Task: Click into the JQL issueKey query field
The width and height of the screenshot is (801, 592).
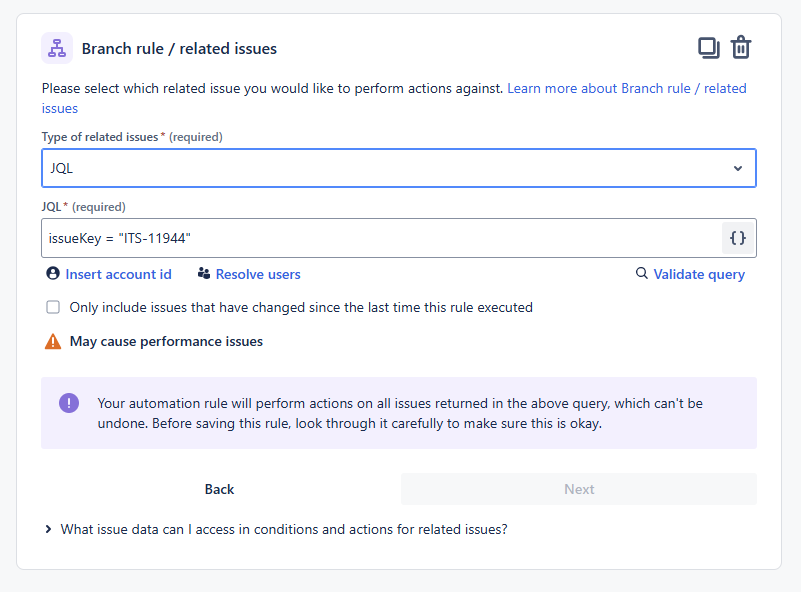Action: click(x=380, y=238)
